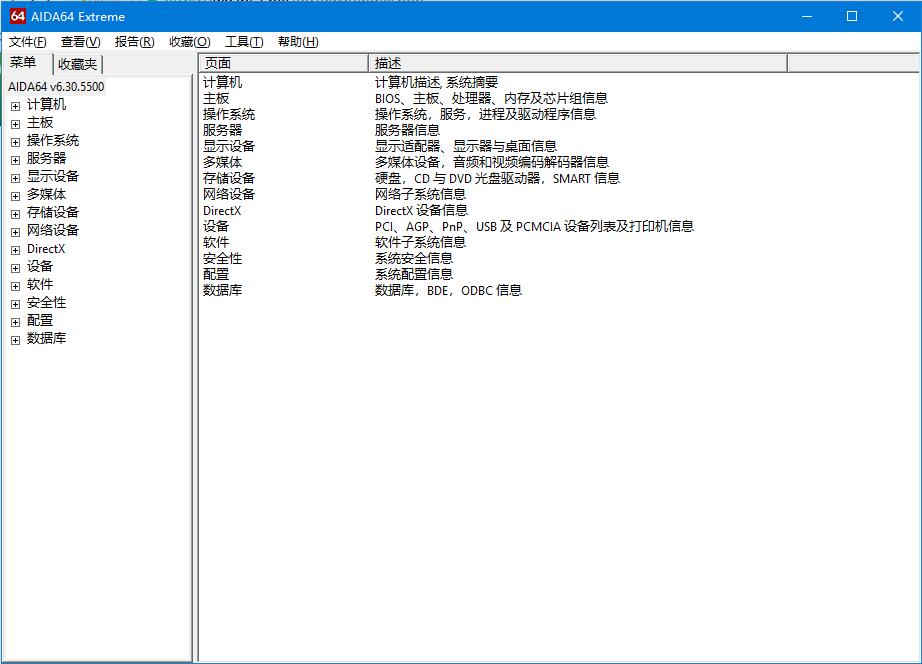The width and height of the screenshot is (922, 664).
Task: Minimize the AIDA64 Extreme window
Action: pos(807,16)
